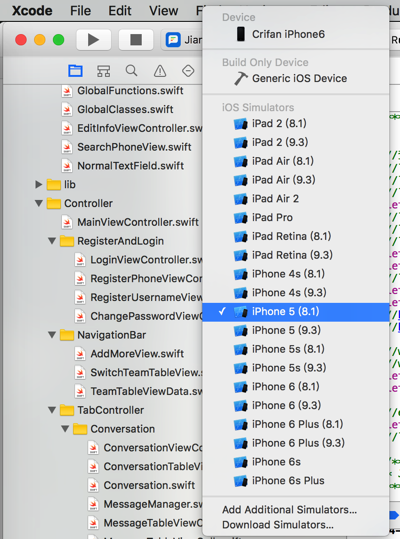Select iPhone 5 (9.3) simulator
The width and height of the screenshot is (400, 539).
click(296, 330)
